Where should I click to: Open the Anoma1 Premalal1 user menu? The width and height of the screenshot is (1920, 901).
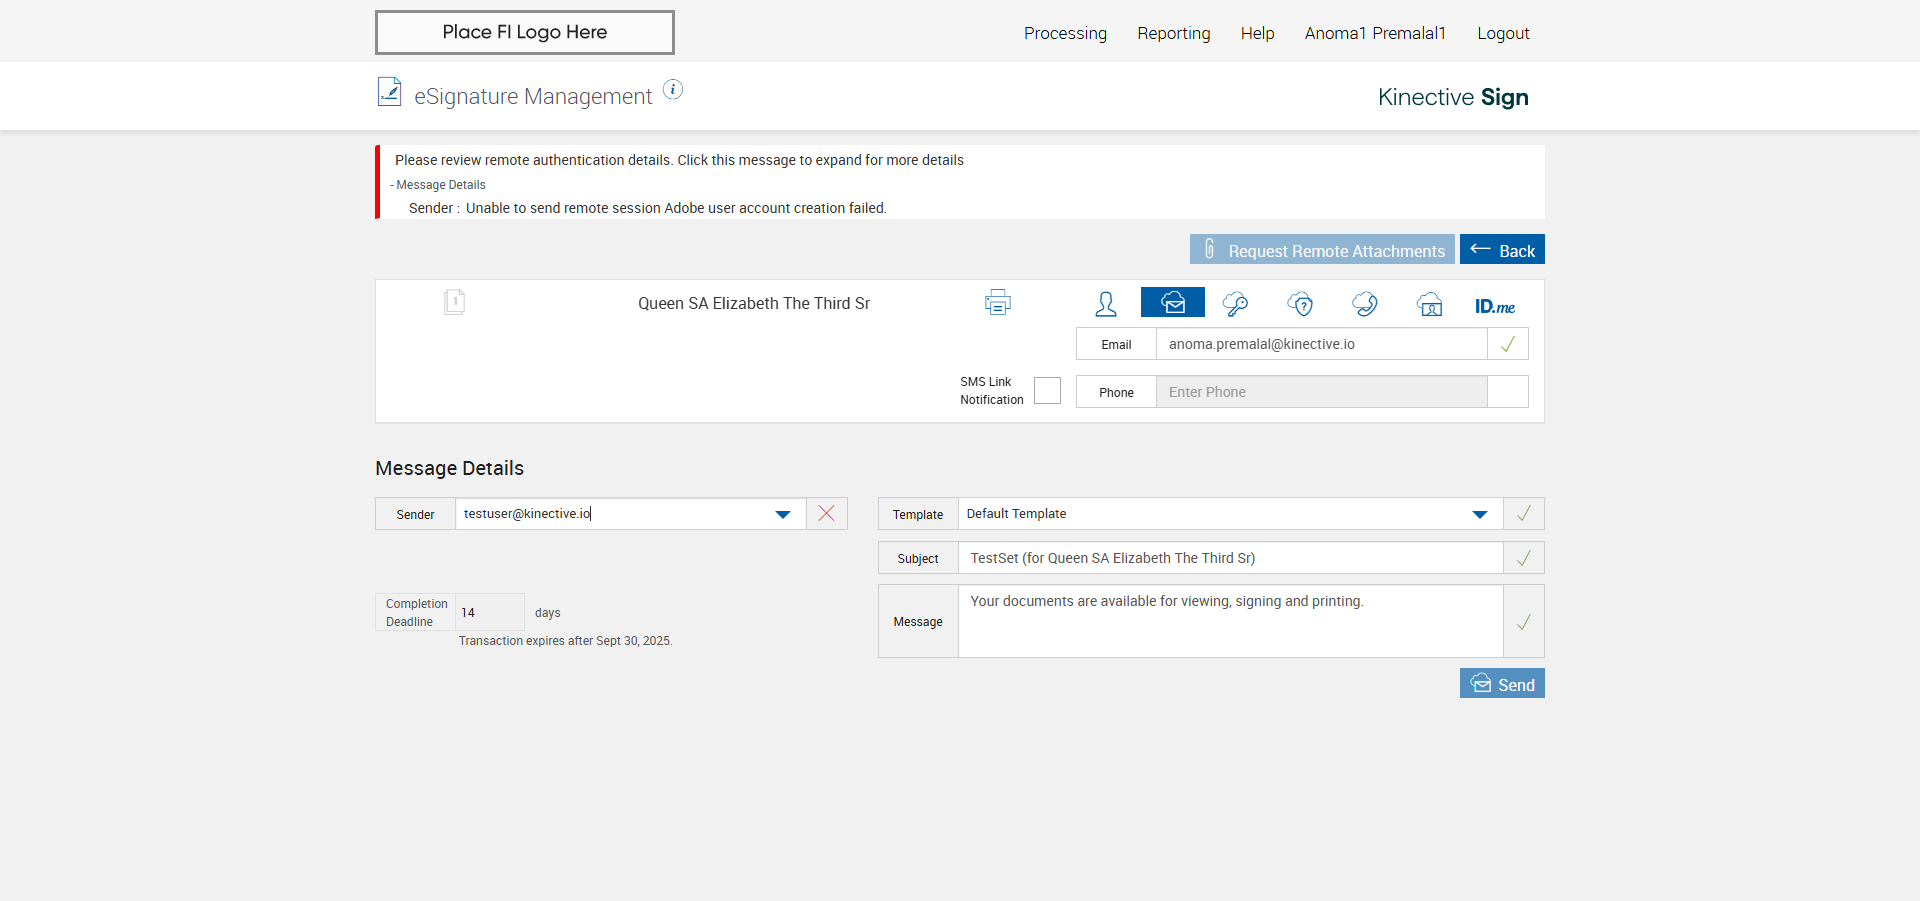click(1375, 33)
